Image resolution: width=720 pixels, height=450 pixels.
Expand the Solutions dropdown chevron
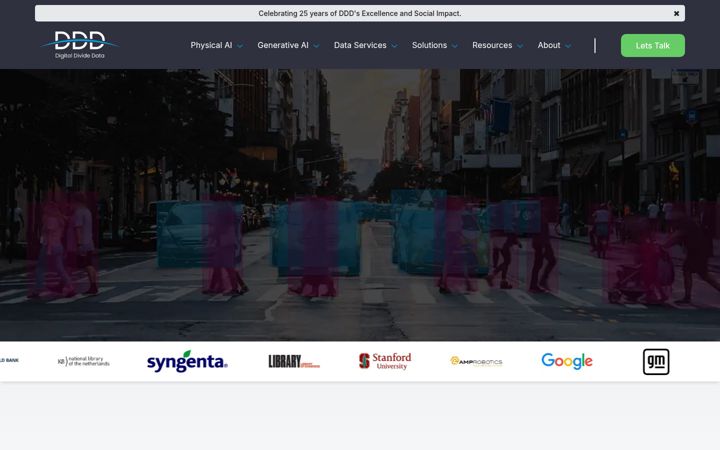coord(455,46)
